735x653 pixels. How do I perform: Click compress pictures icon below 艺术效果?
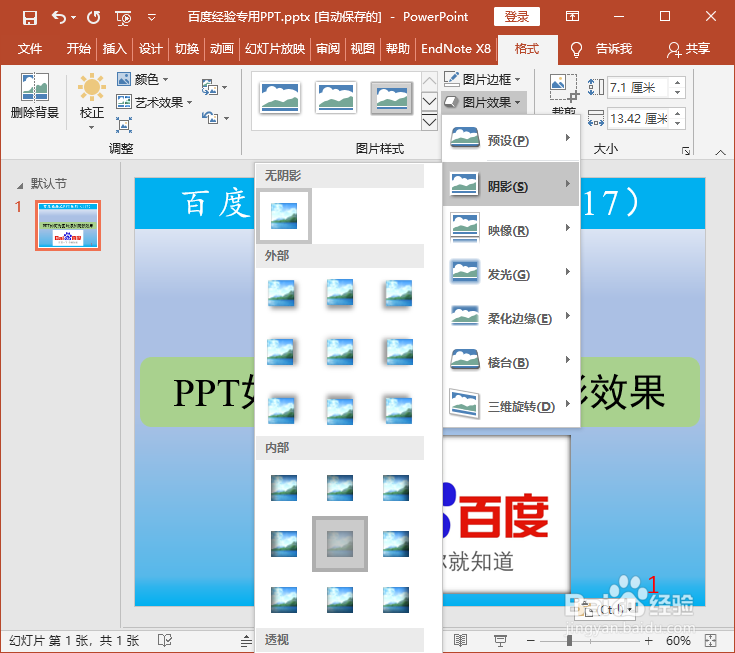(x=124, y=125)
